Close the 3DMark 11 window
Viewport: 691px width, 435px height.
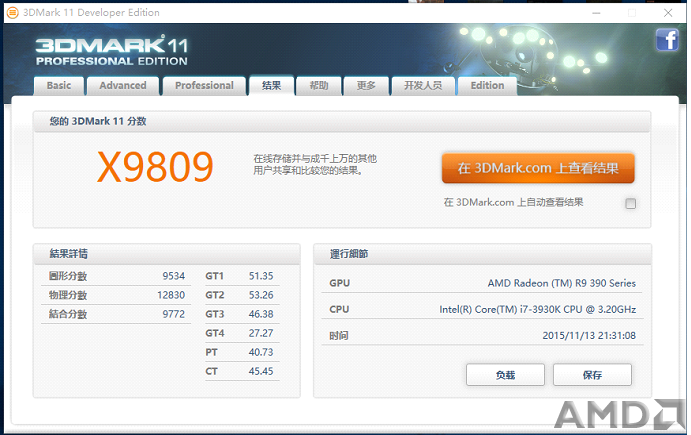pyautogui.click(x=668, y=13)
